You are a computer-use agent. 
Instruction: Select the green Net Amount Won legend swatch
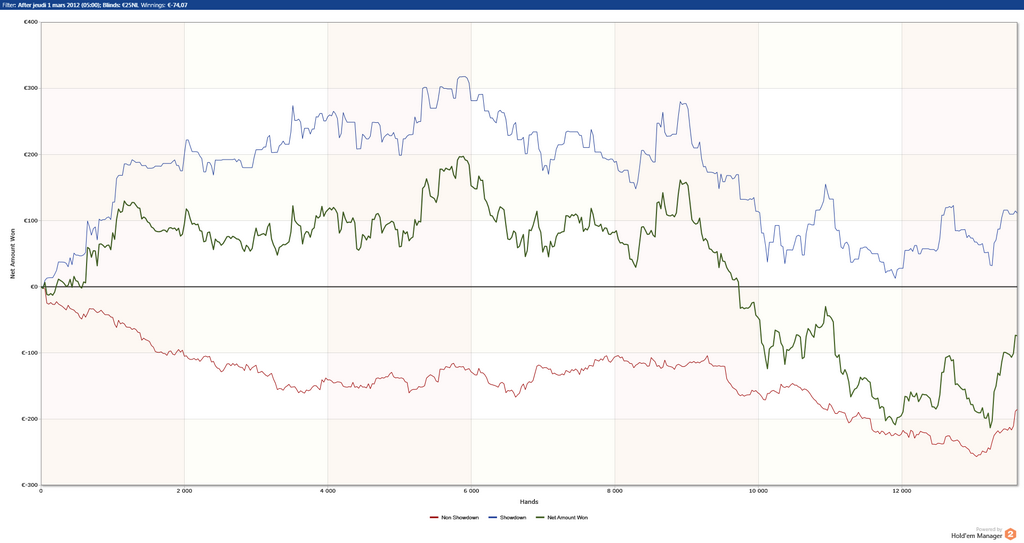[x=539, y=518]
